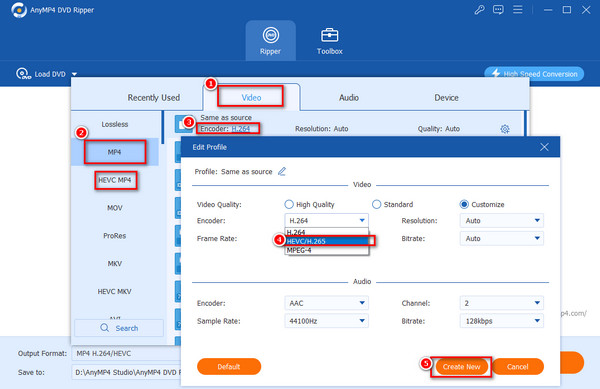Open profile settings gear icon
The width and height of the screenshot is (600, 389).
coord(505,129)
